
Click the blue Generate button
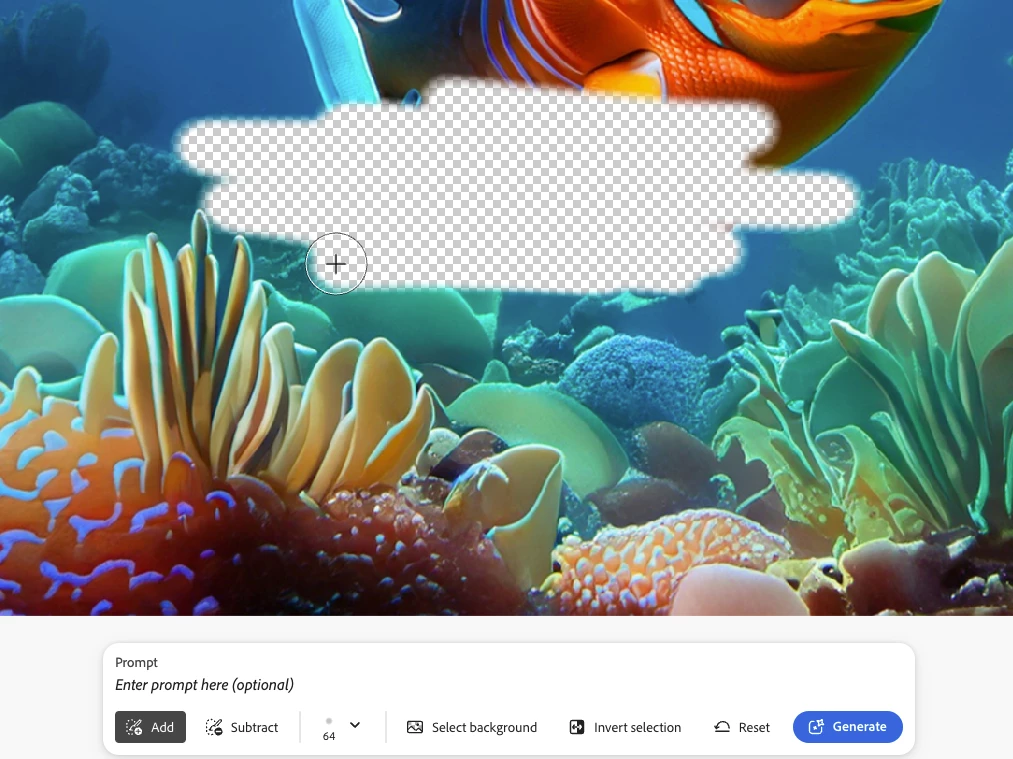(x=848, y=727)
